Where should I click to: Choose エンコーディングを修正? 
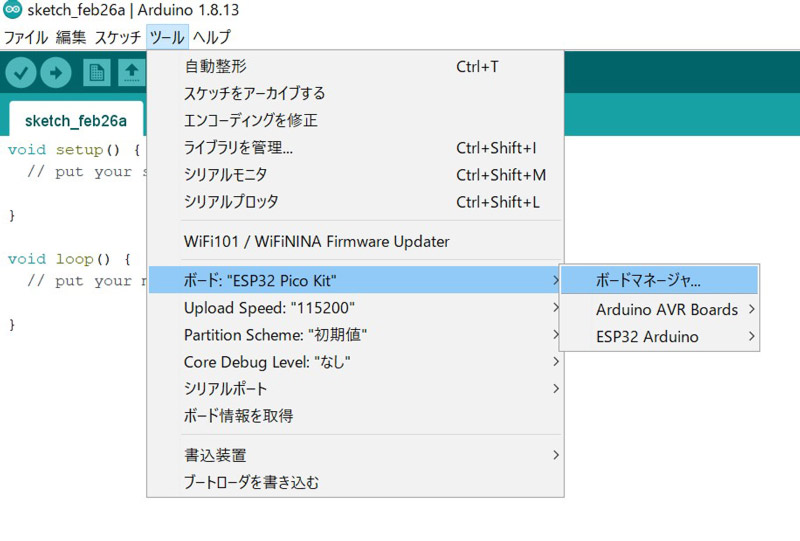[356, 120]
